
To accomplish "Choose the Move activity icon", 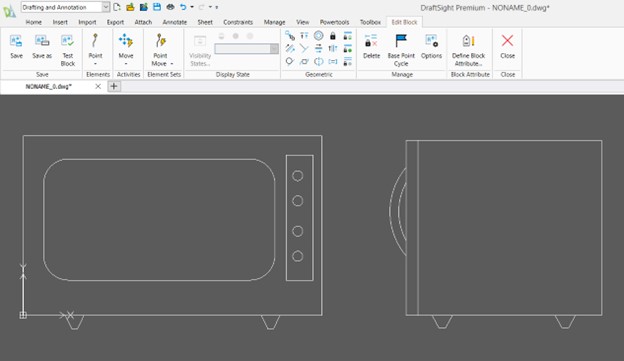I will click(126, 41).
